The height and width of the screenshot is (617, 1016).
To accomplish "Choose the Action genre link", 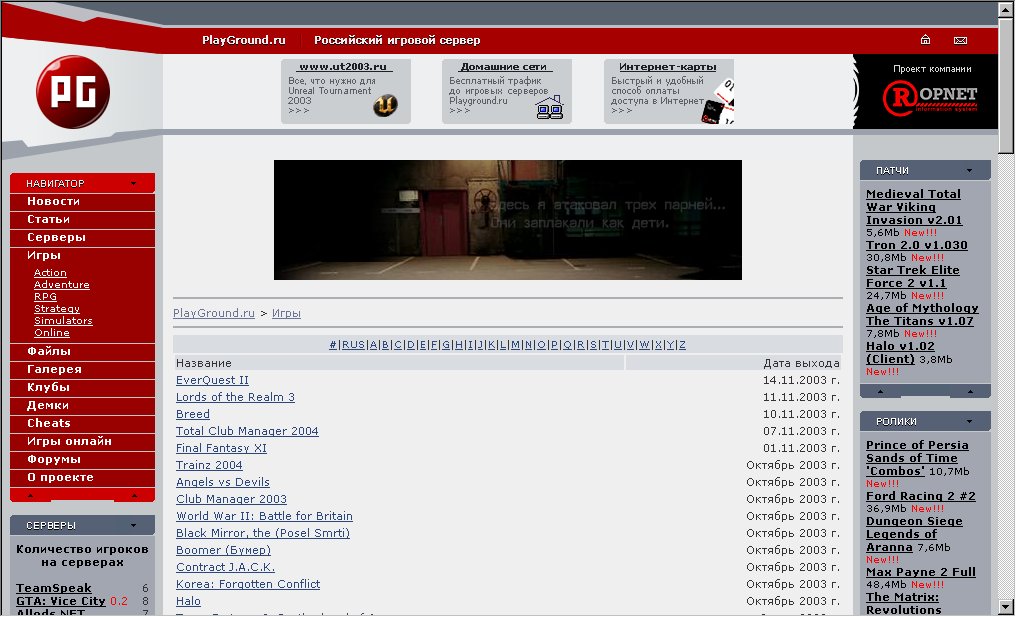I will pyautogui.click(x=50, y=273).
